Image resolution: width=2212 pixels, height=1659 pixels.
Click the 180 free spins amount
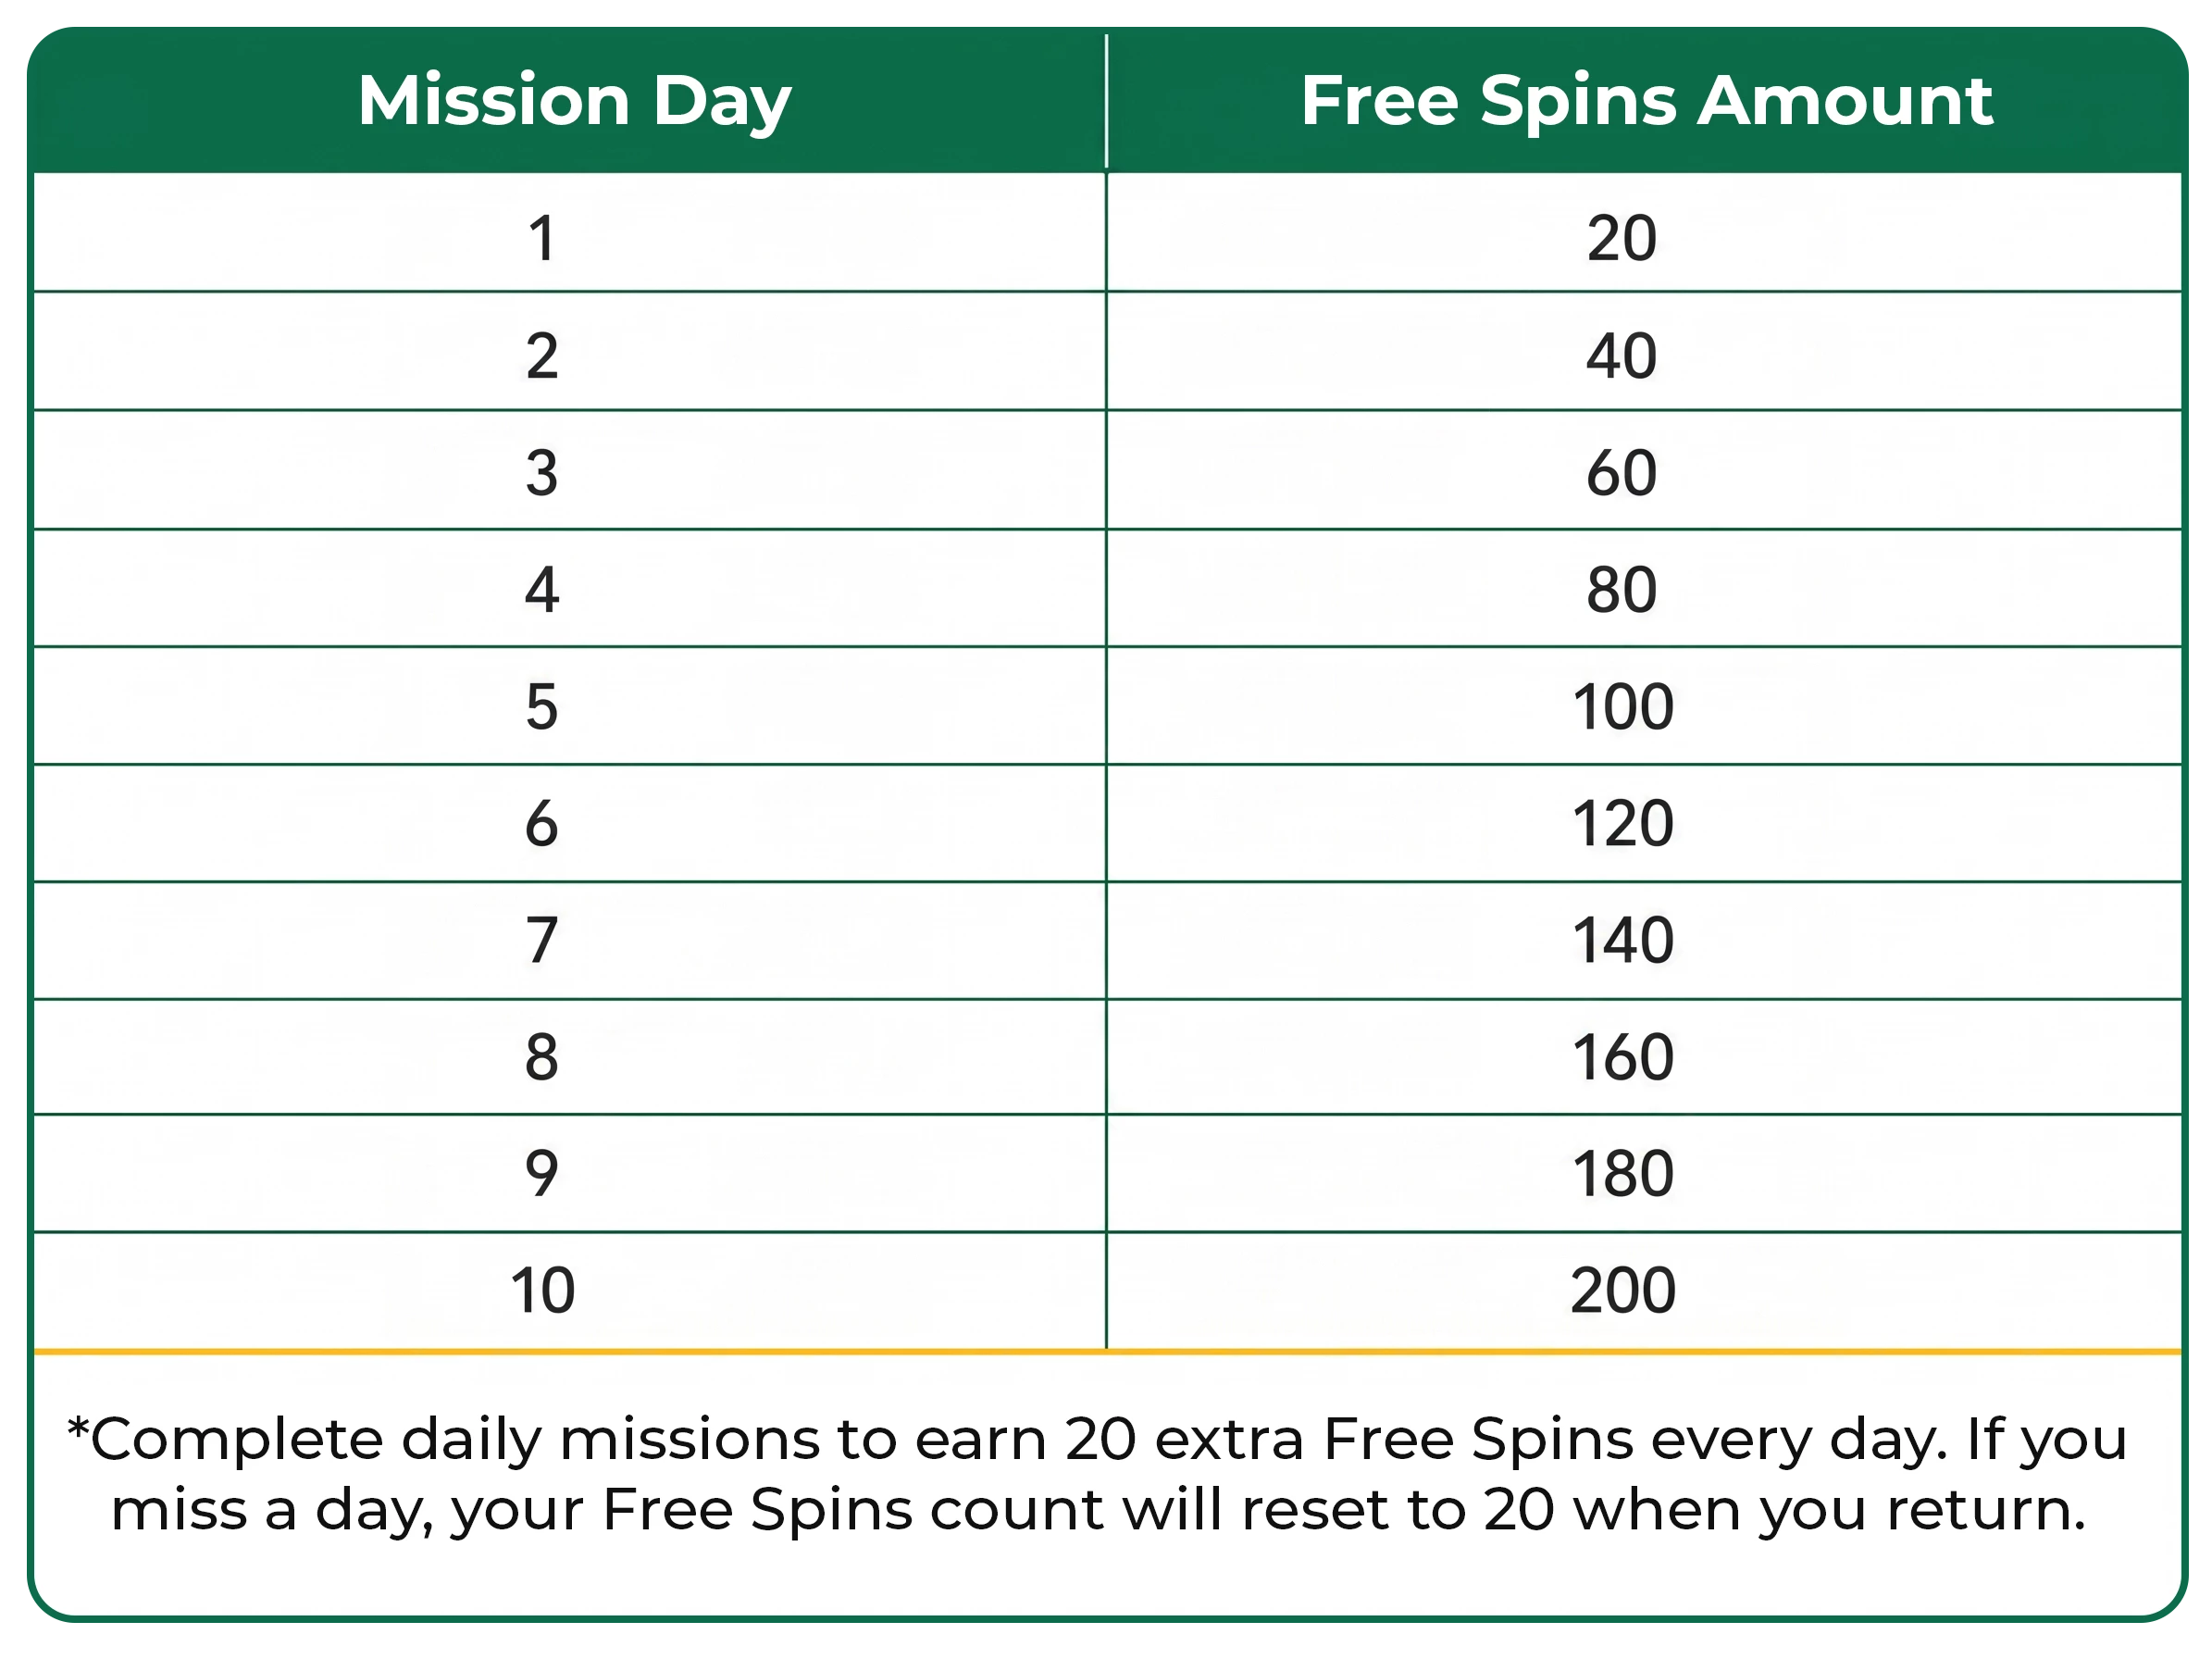coord(1623,1175)
